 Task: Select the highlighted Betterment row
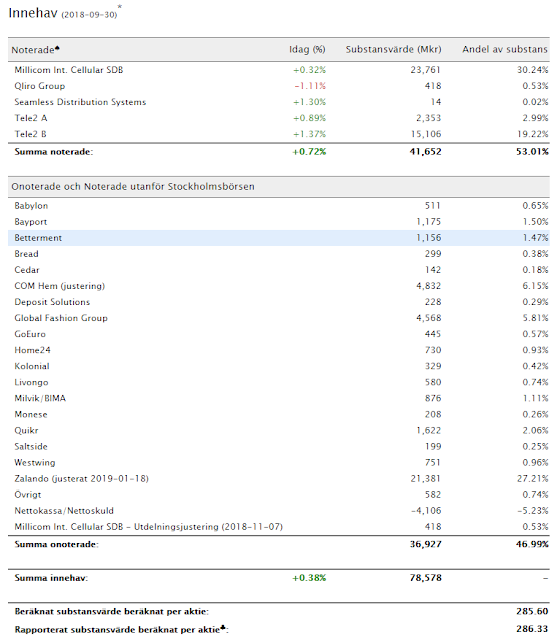279,238
